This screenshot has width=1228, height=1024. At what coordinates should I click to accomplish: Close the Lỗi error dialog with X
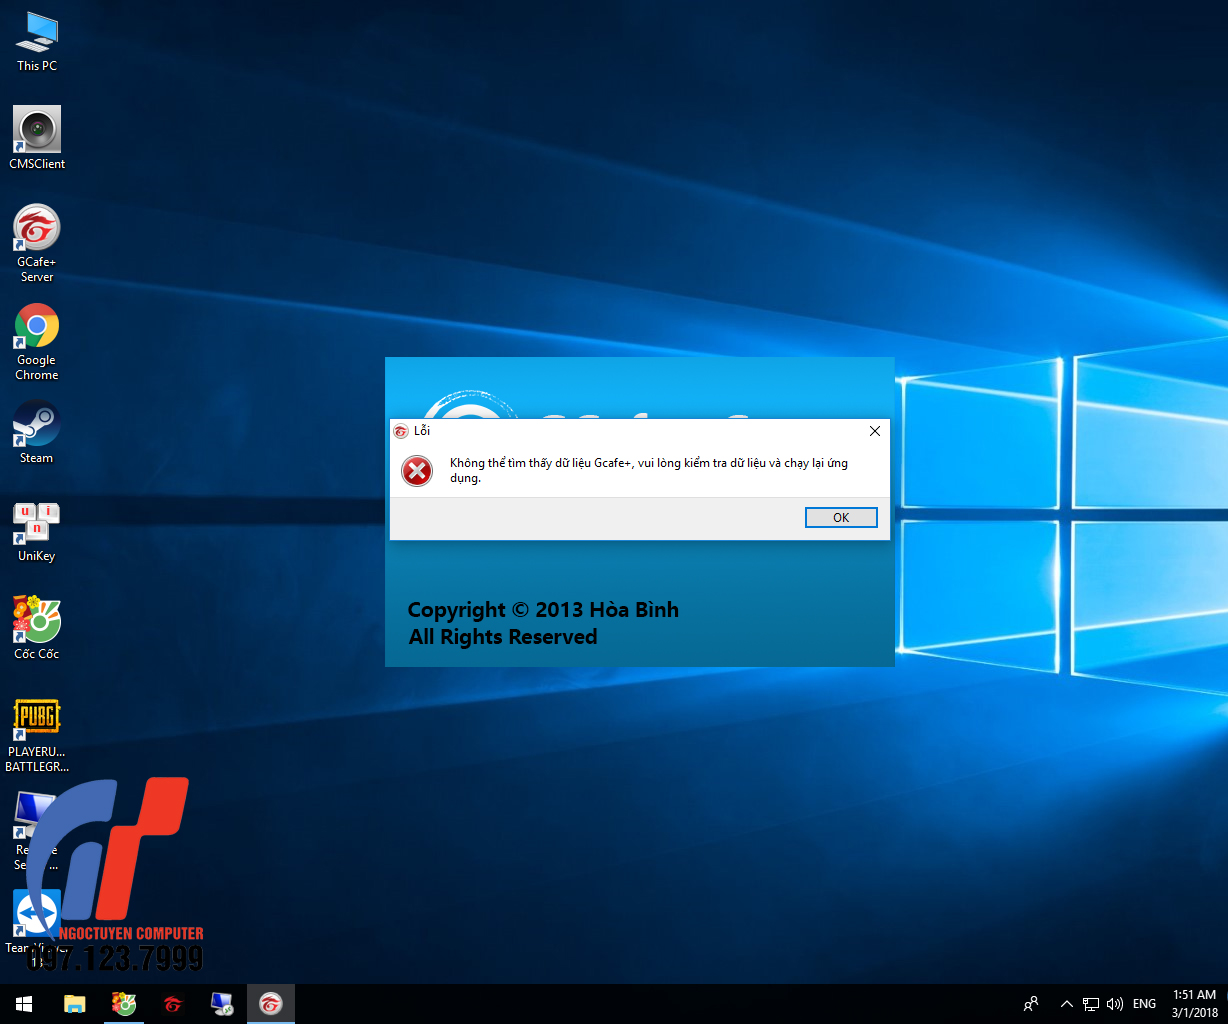tap(875, 431)
